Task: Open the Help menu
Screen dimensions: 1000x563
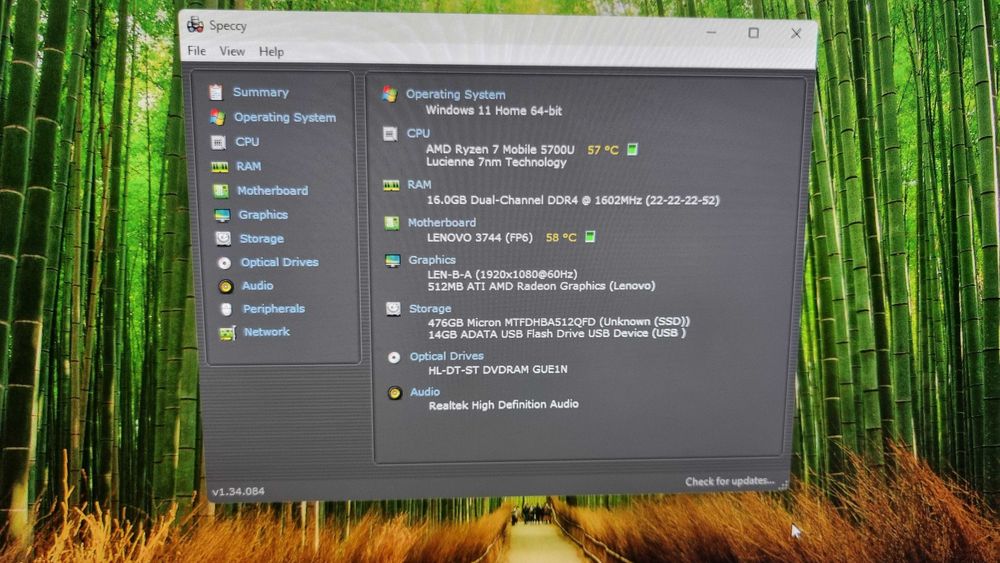Action: (x=271, y=52)
